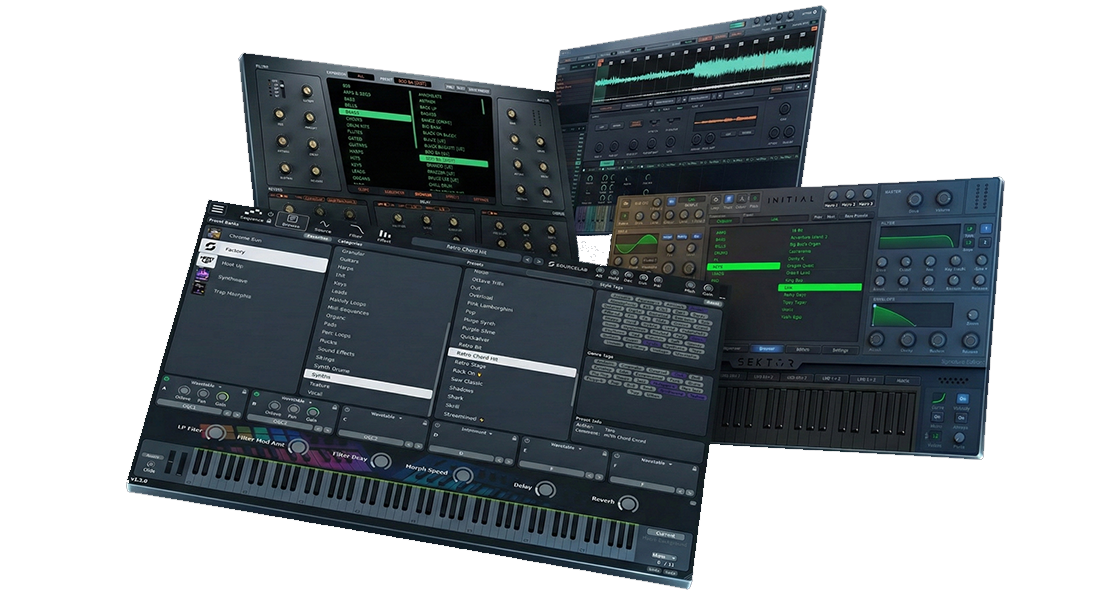Click the Bass Presets button in Initial
The image size is (1100, 600).
pos(856,215)
